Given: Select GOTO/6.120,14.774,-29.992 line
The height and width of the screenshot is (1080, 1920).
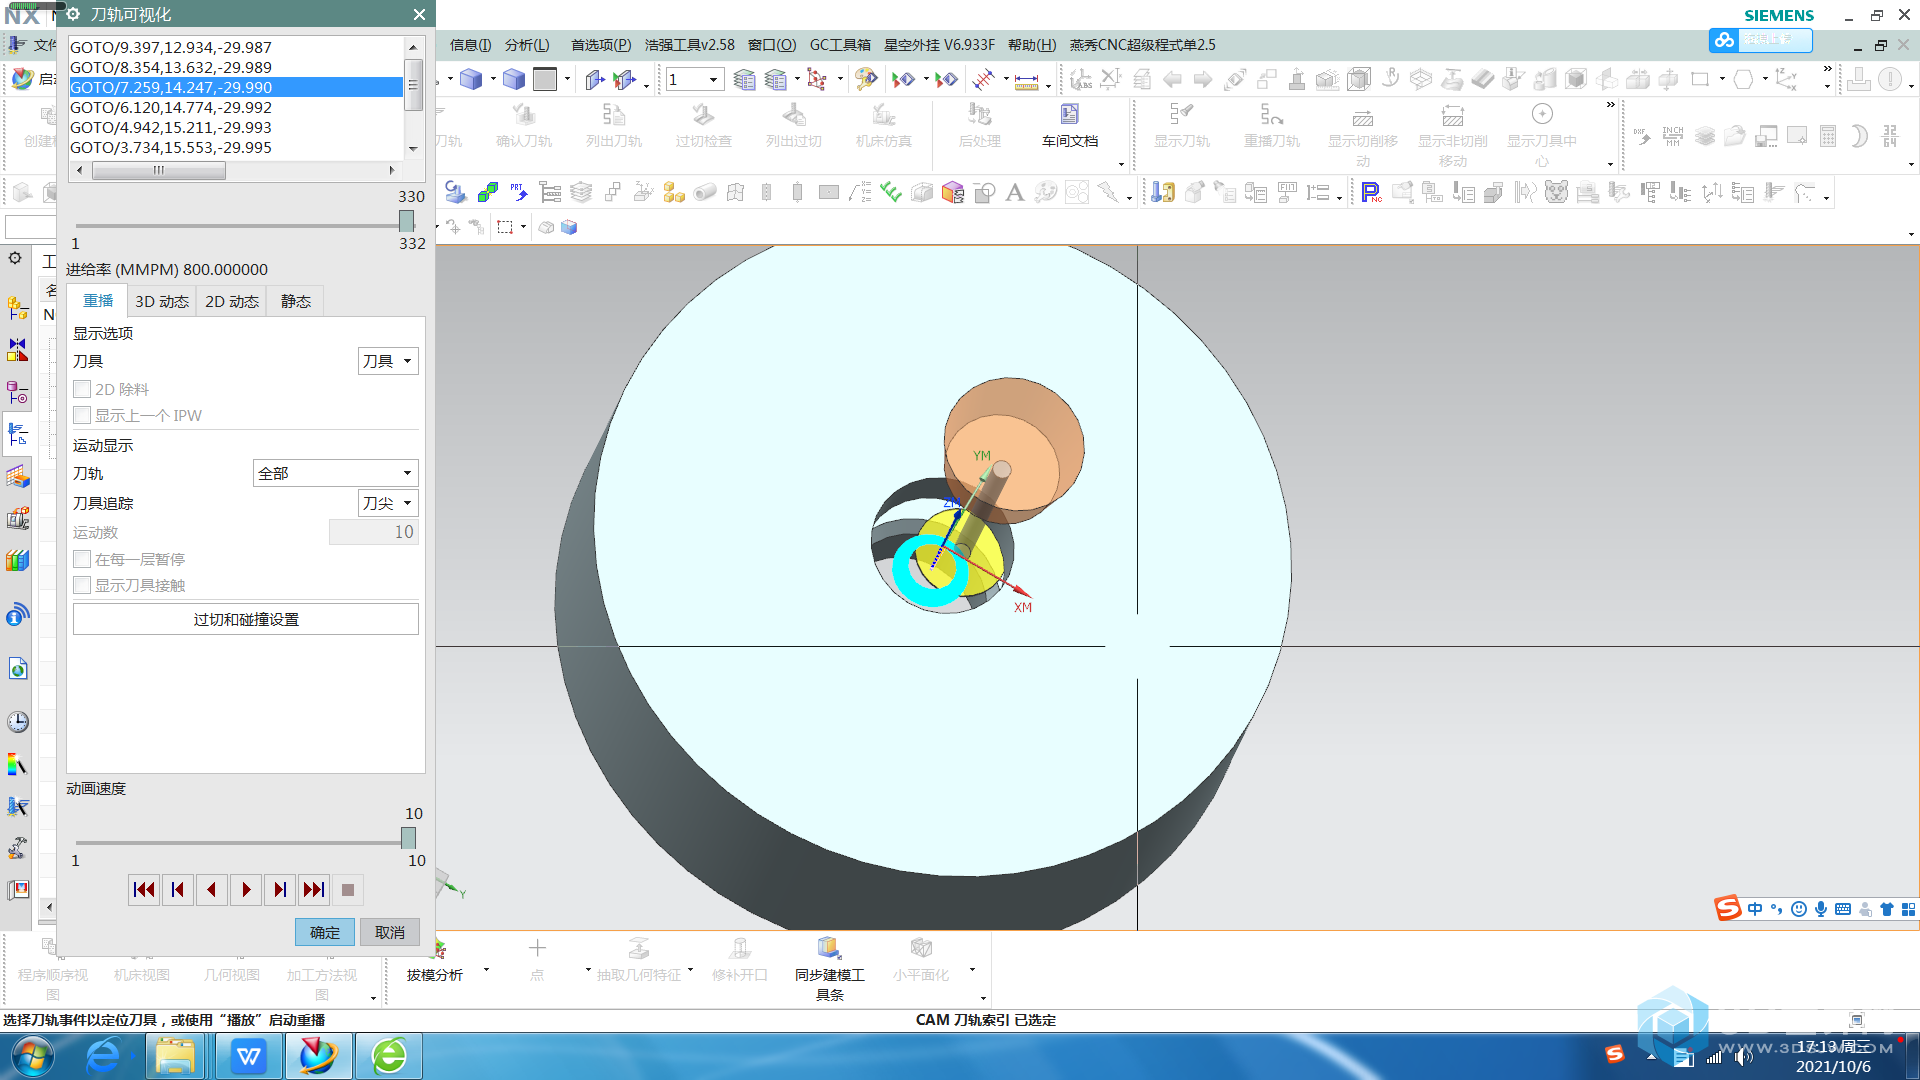Looking at the screenshot, I should [236, 107].
